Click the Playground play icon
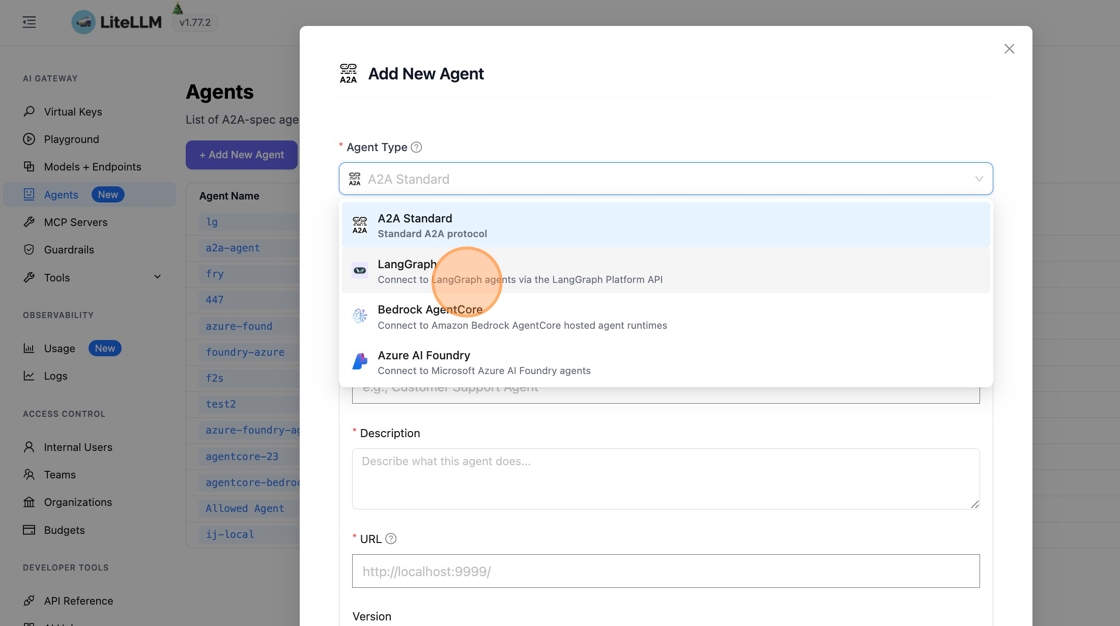This screenshot has height=626, width=1120. pos(29,139)
